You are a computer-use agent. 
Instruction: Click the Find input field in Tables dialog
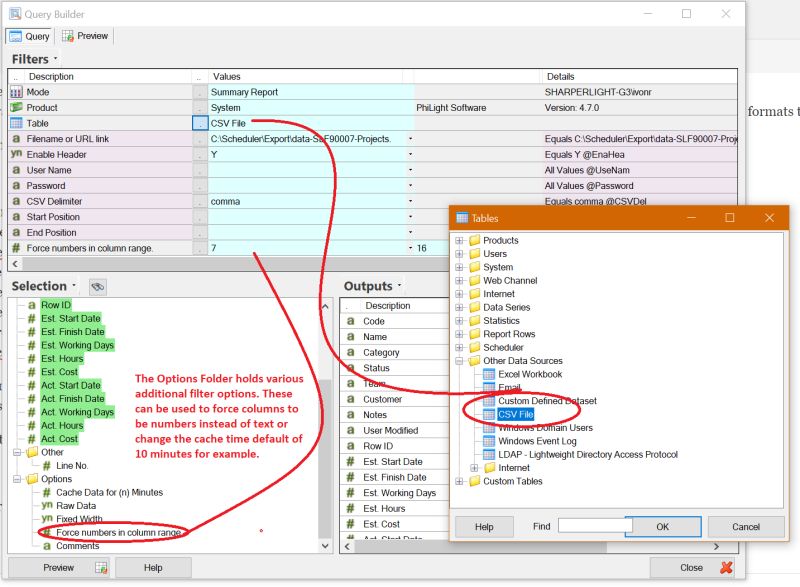595,526
